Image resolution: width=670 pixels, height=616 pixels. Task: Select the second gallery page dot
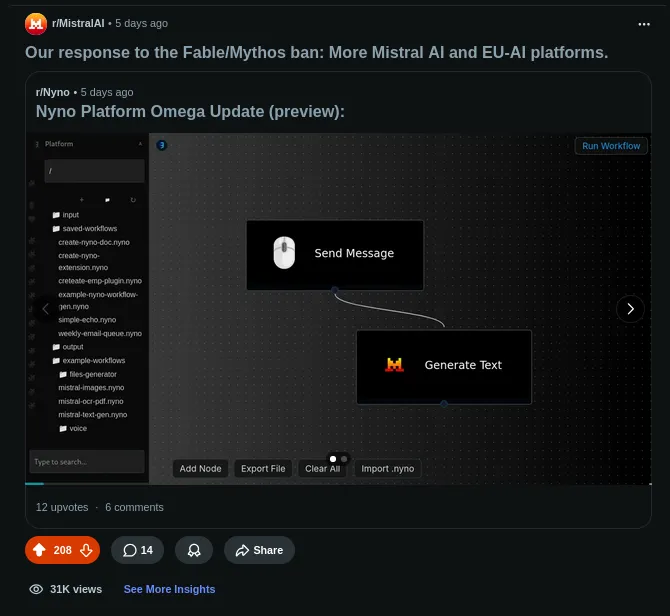(x=344, y=459)
